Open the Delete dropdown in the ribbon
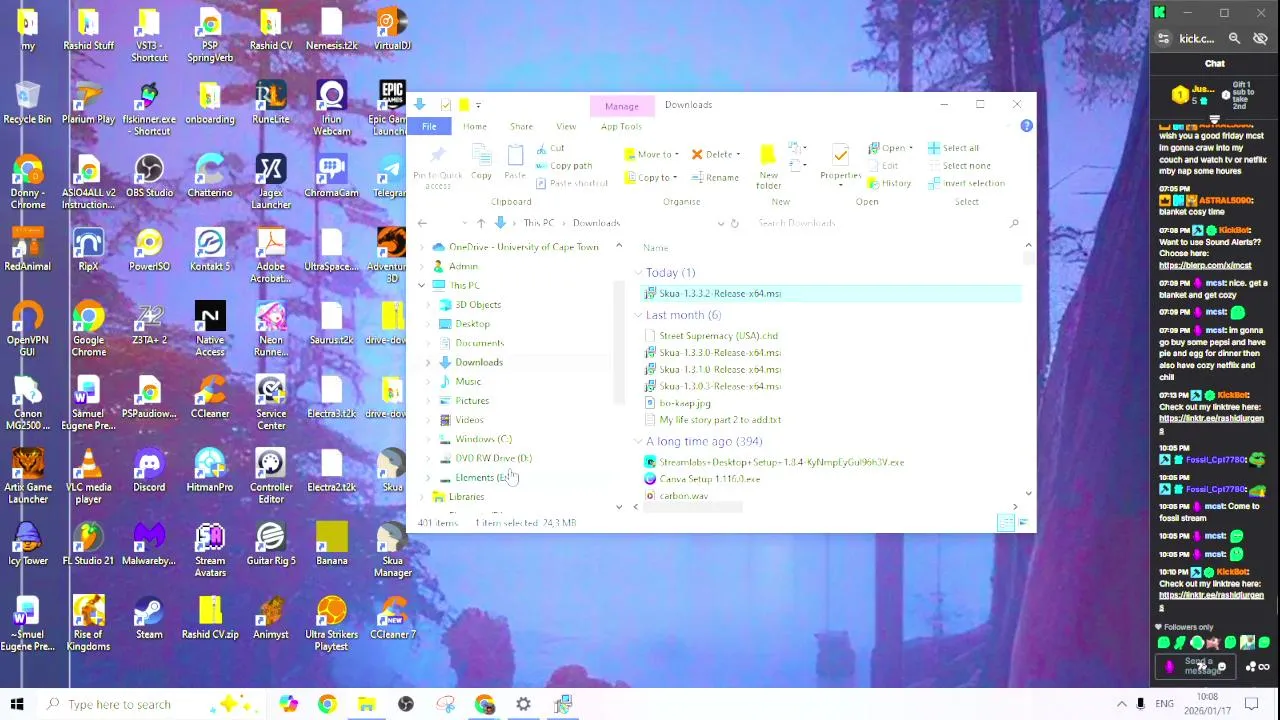 (x=716, y=154)
